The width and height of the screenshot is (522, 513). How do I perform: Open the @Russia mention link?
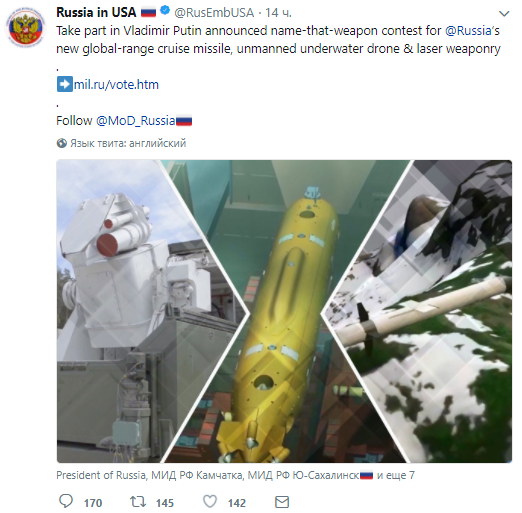(468, 31)
